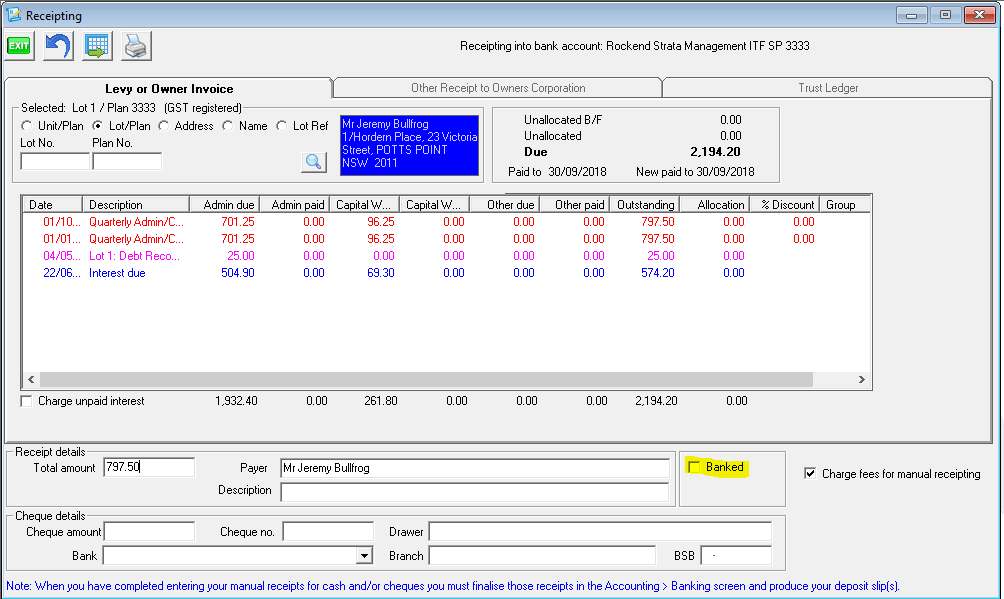Click the magnifying glass search icon
Screen dimensions: 1004x599
(x=314, y=161)
